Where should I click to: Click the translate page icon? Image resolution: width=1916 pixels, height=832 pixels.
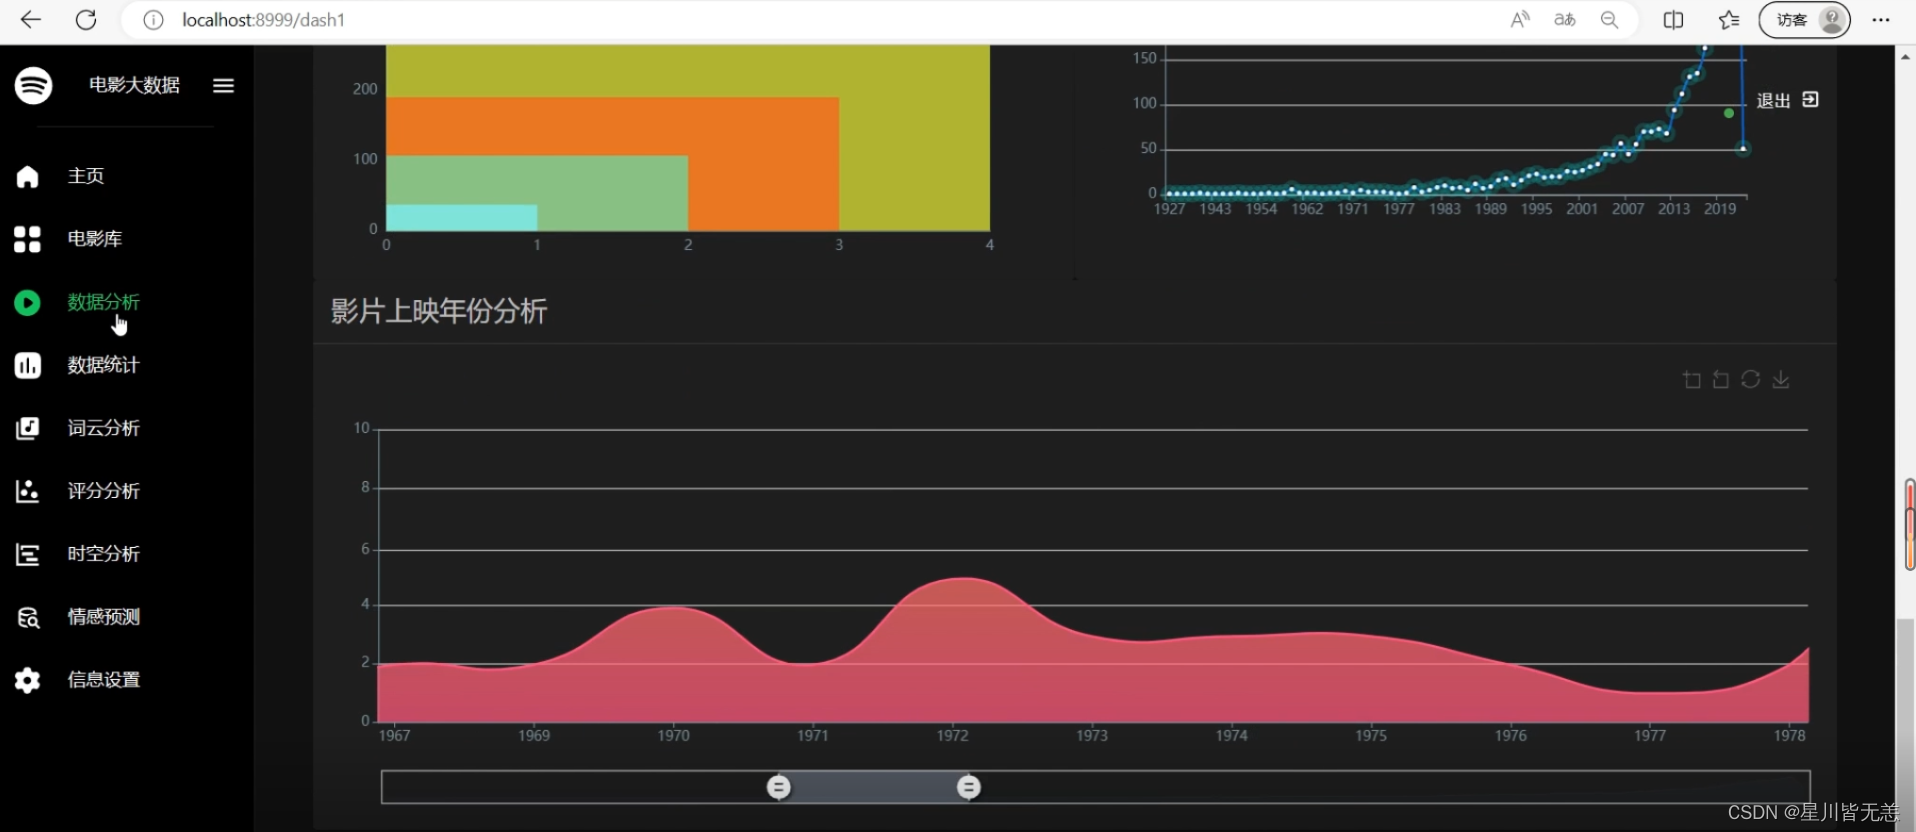pos(1565,20)
